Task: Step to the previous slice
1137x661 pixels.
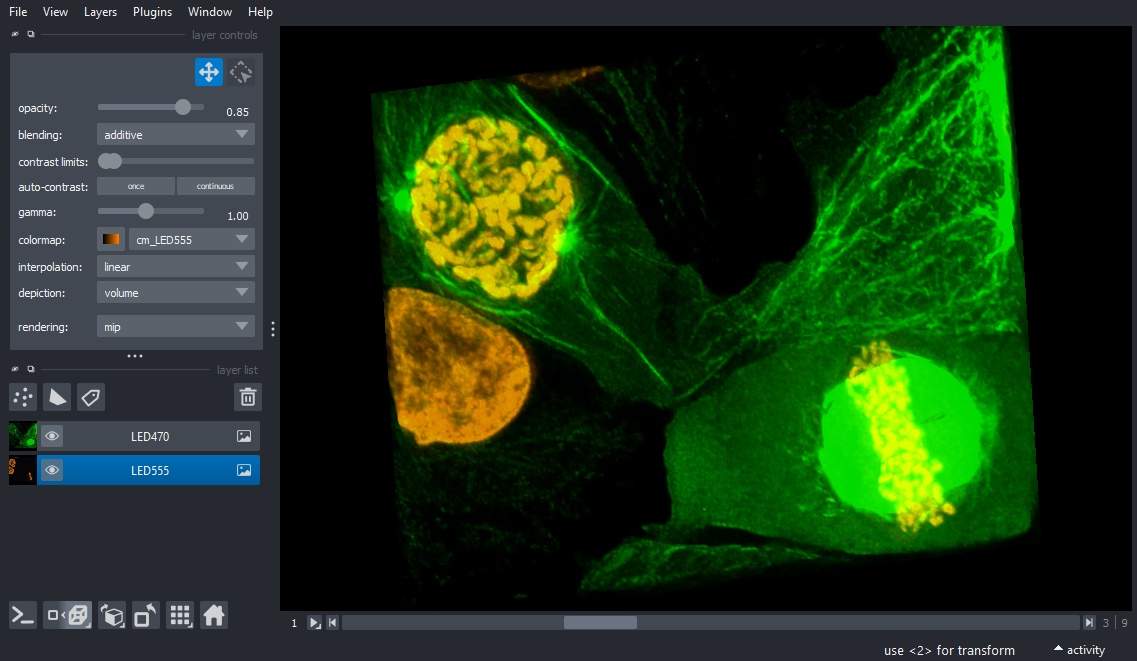Action: click(332, 623)
